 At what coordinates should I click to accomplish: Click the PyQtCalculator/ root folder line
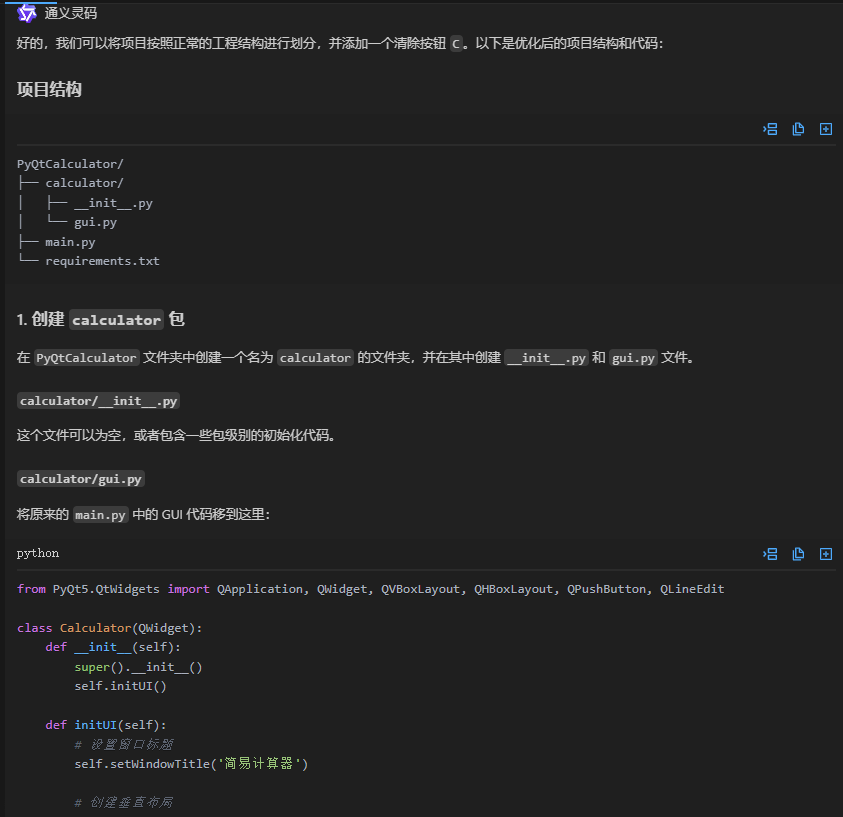tap(70, 164)
